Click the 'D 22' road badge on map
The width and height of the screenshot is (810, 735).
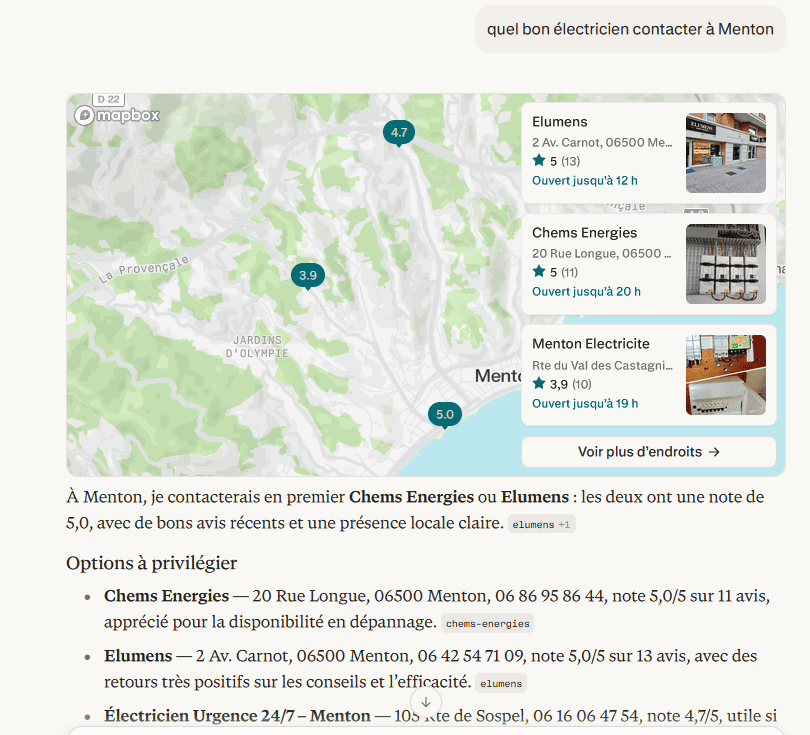108,99
